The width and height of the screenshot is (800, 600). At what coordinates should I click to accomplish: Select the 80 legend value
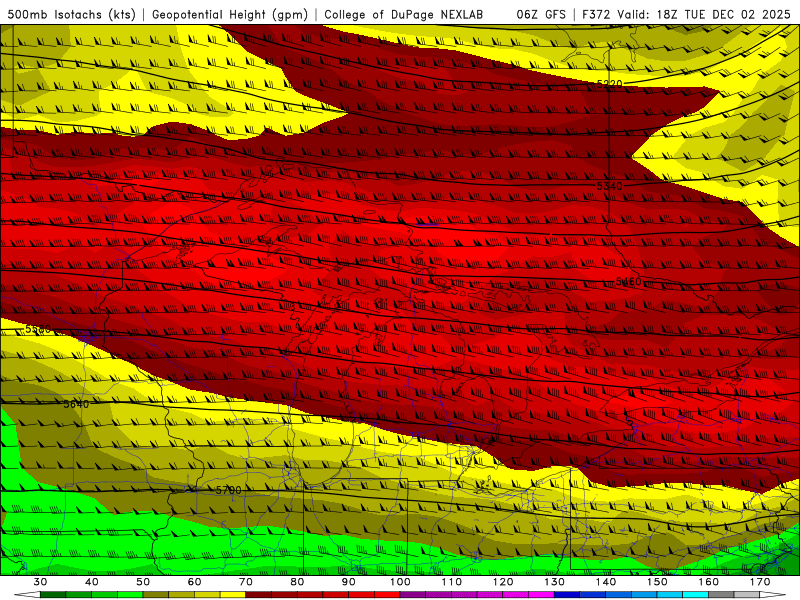[x=297, y=582]
